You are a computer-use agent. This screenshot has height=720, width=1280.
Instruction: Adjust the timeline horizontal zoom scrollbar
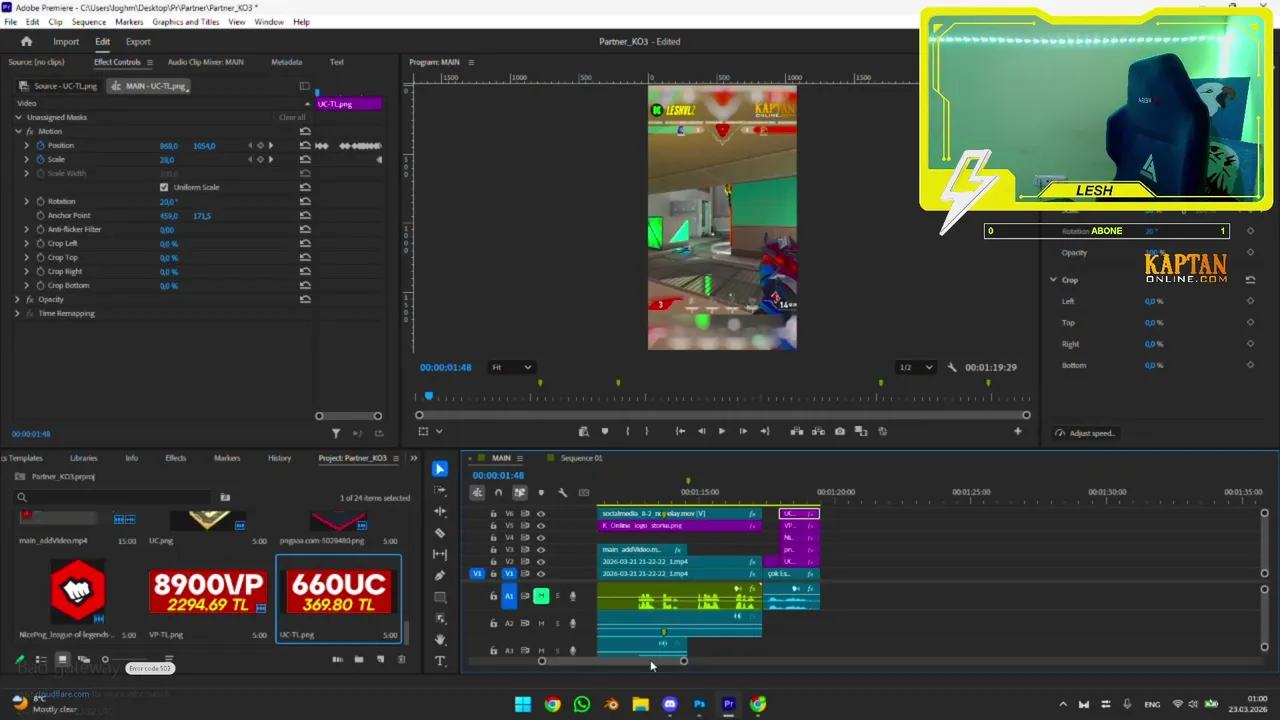(x=612, y=661)
